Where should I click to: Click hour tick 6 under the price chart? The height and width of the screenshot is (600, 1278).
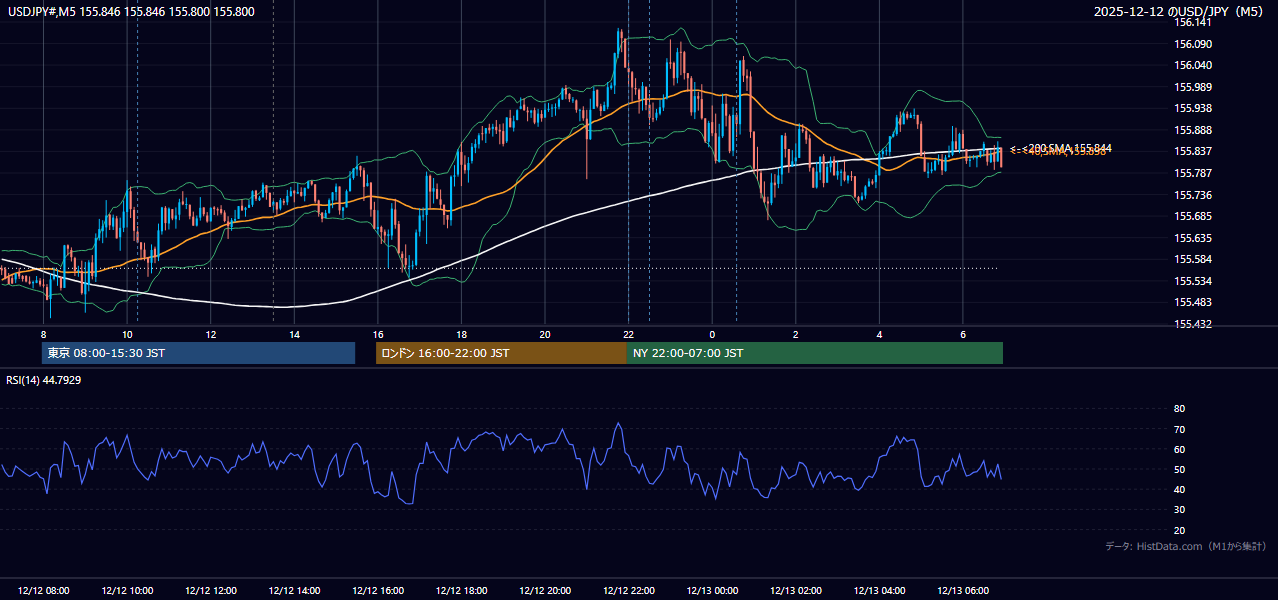[x=963, y=334]
